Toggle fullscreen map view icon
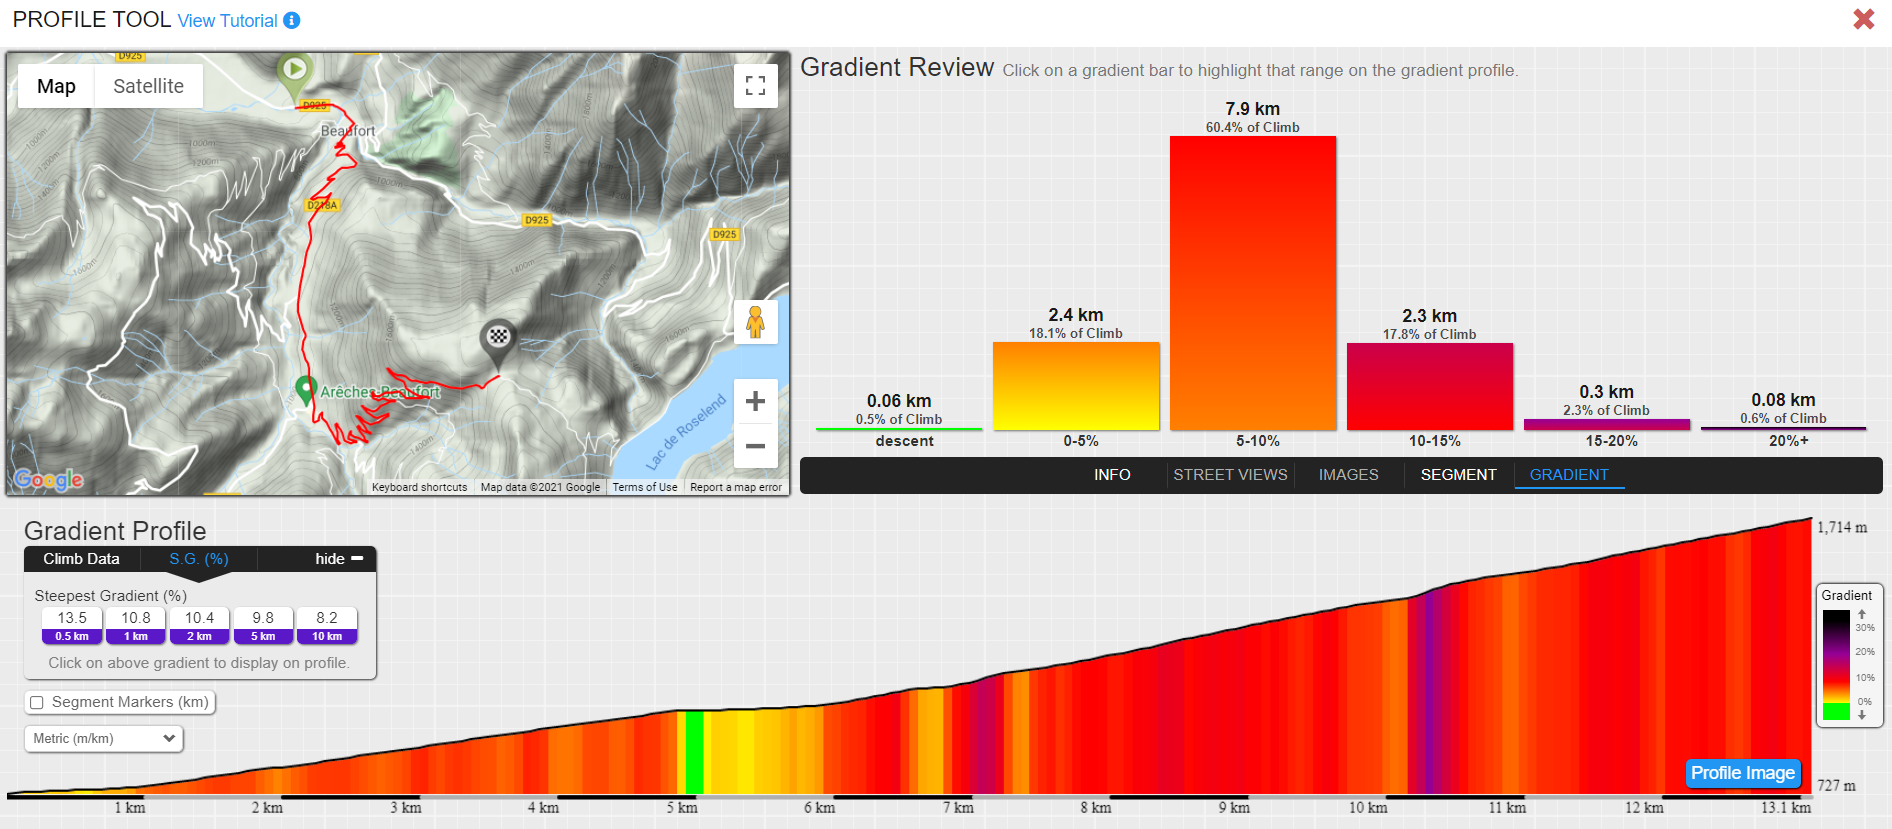1892x829 pixels. click(x=756, y=86)
